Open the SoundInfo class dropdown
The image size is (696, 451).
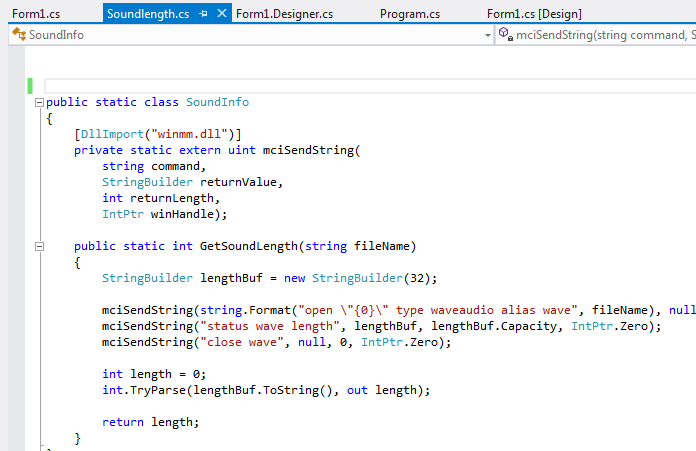tap(488, 35)
